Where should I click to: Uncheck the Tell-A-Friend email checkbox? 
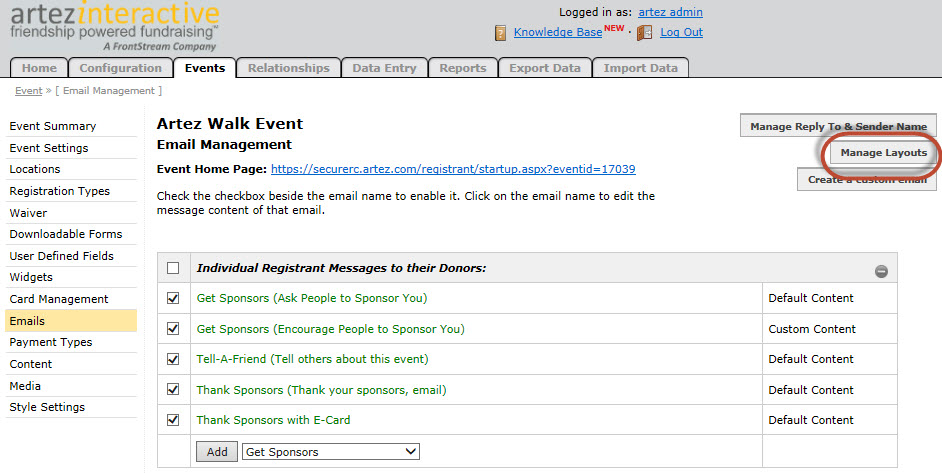pyautogui.click(x=173, y=359)
